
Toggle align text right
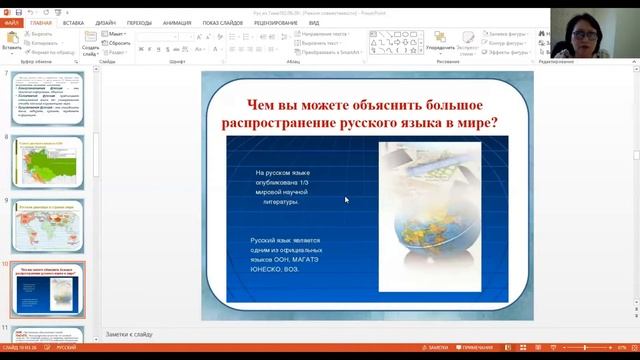pyautogui.click(x=250, y=49)
